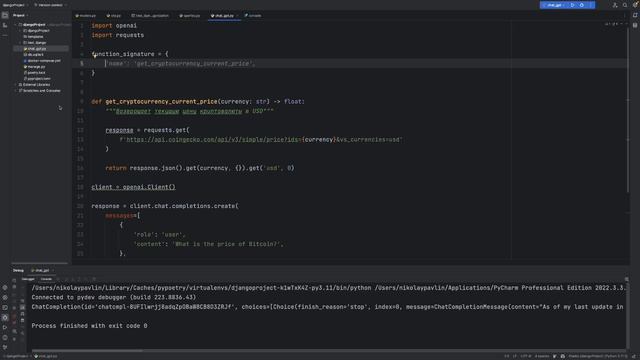Screen dimensions: 640x360
Task: Open the Version control dropdown
Action: point(51,5)
